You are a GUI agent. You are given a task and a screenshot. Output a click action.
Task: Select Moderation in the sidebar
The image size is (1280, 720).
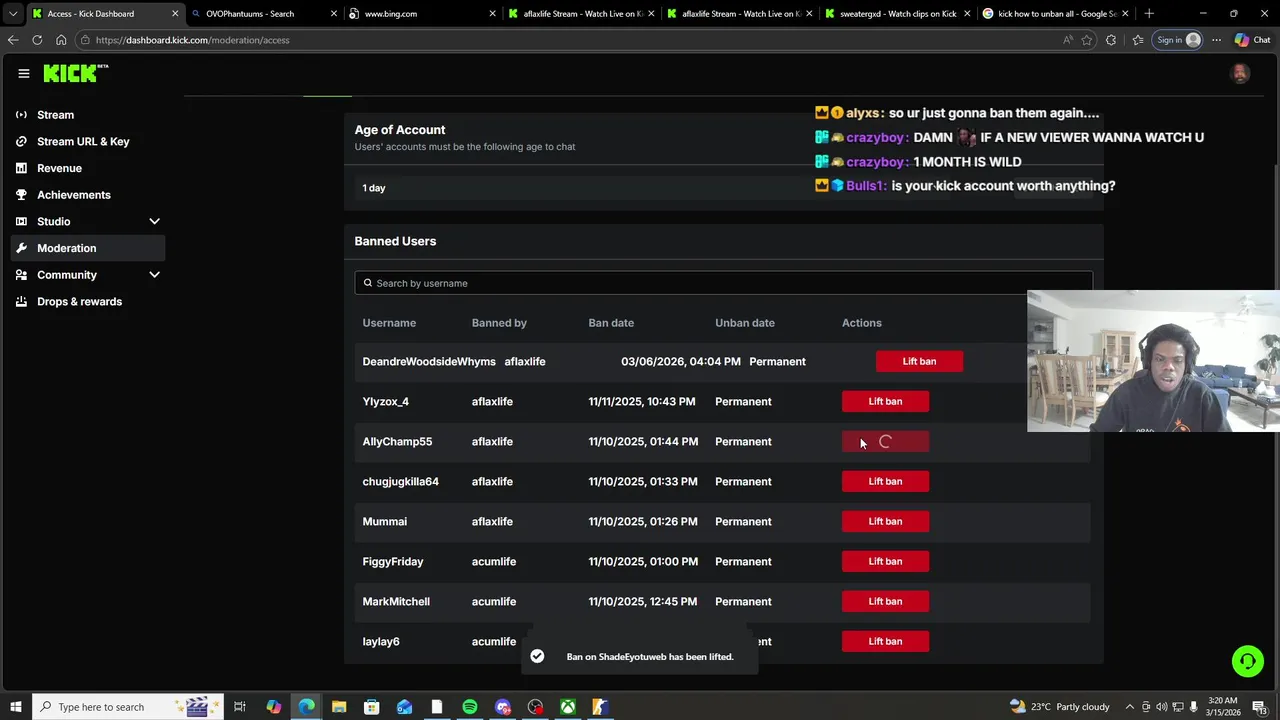(x=88, y=248)
